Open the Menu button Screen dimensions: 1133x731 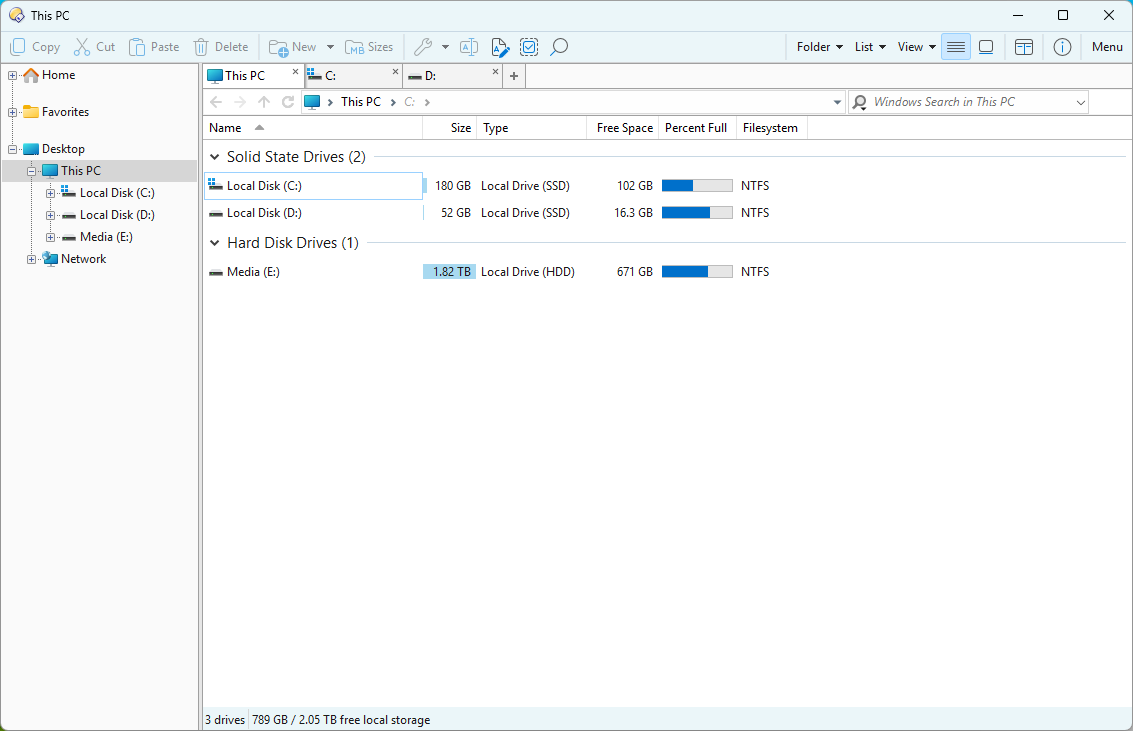(x=1107, y=47)
